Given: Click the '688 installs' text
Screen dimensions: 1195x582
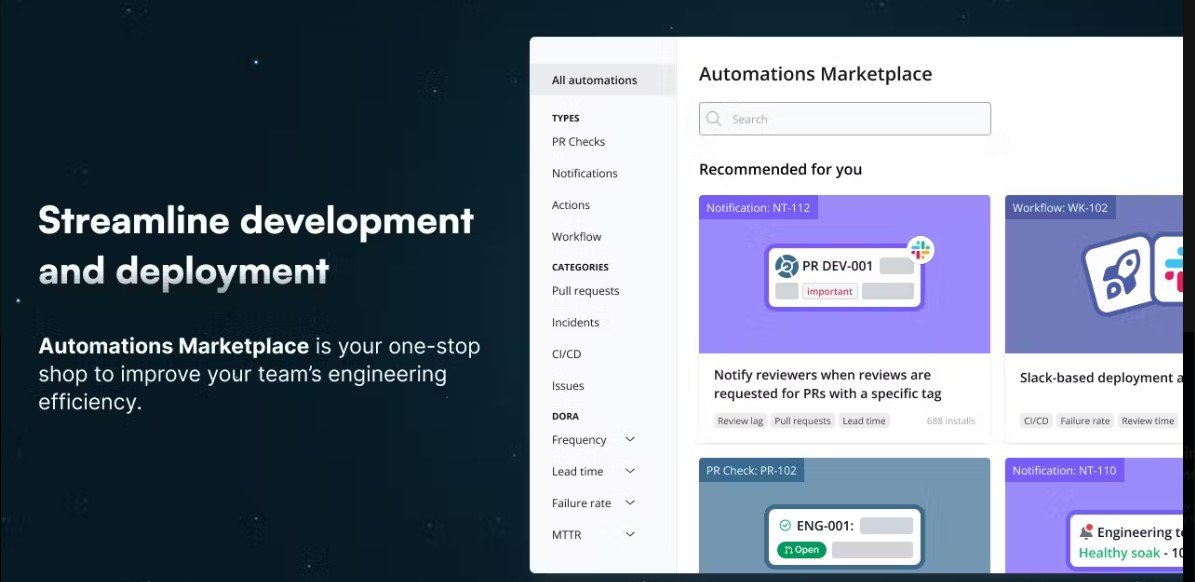Looking at the screenshot, I should click(950, 421).
